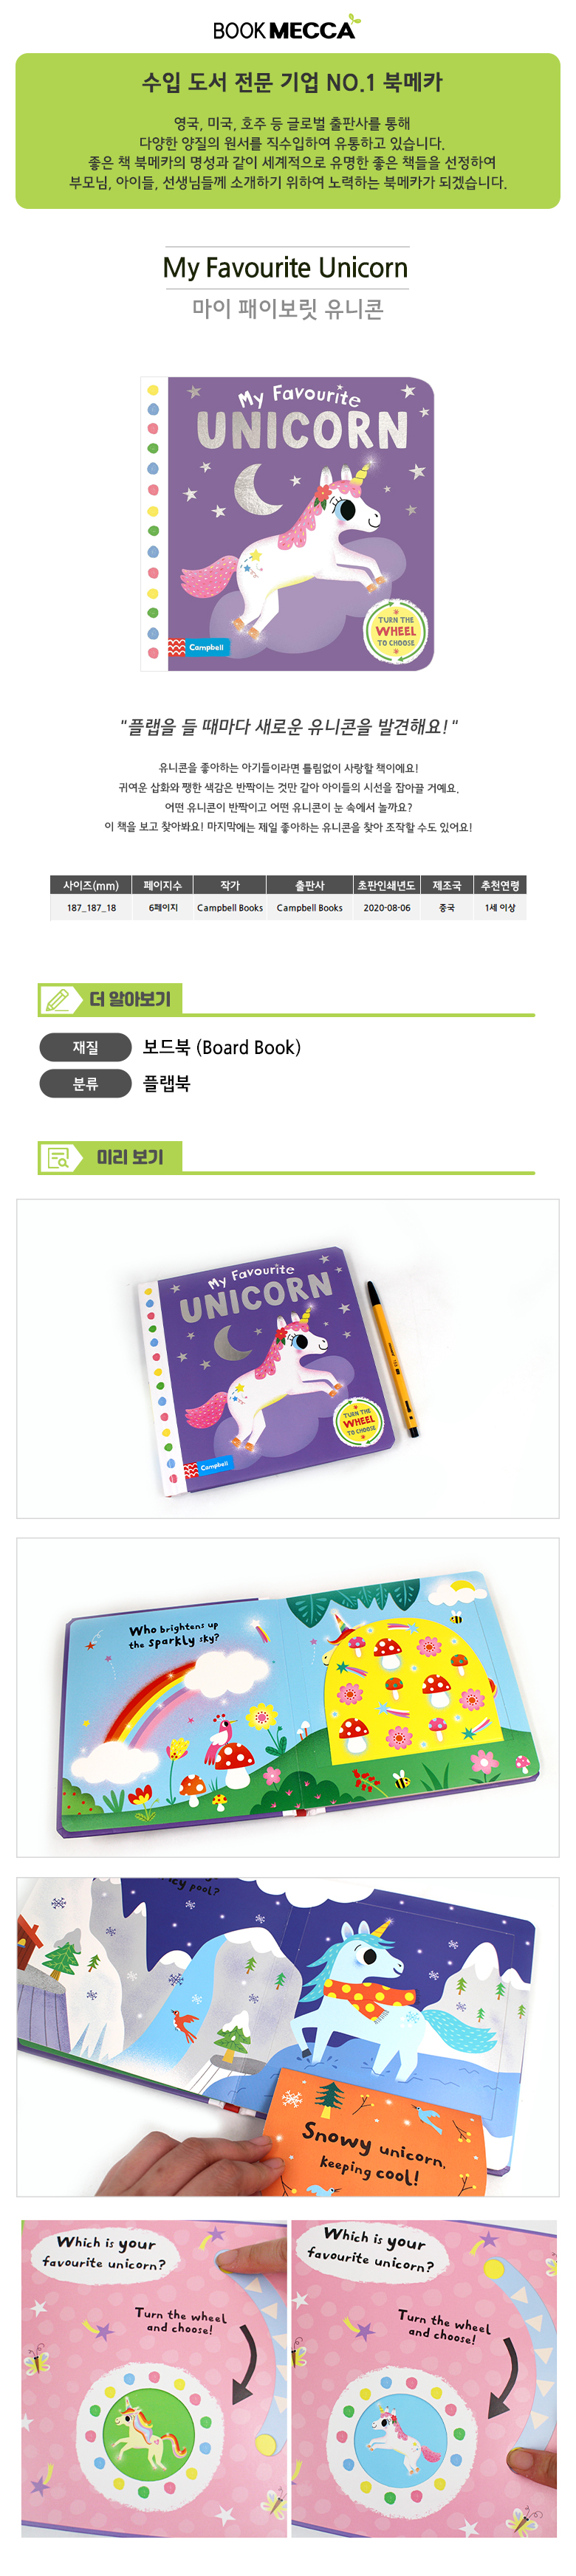The width and height of the screenshot is (576, 2576).
Task: Open the snowy unicorn preview image
Action: 288,2037
